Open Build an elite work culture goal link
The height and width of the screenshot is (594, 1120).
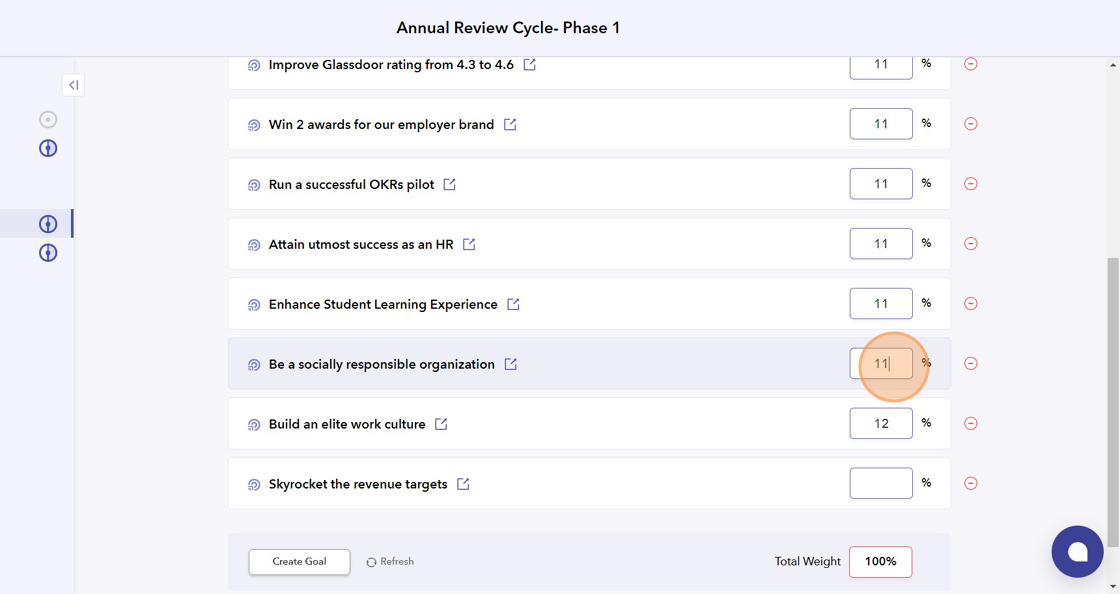(441, 424)
